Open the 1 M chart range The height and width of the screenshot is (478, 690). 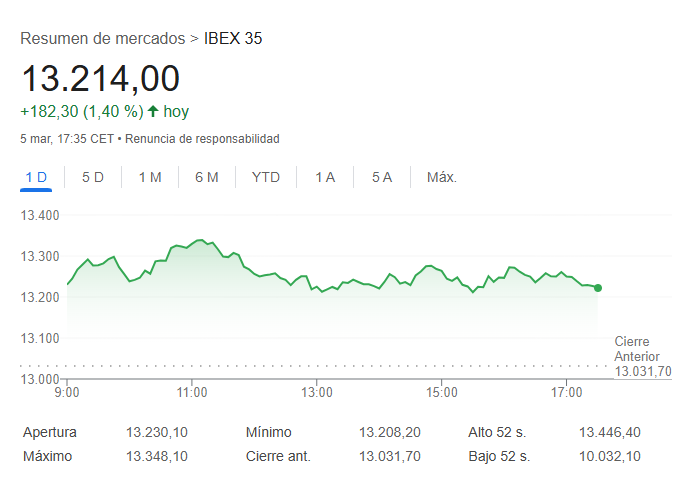click(x=150, y=177)
